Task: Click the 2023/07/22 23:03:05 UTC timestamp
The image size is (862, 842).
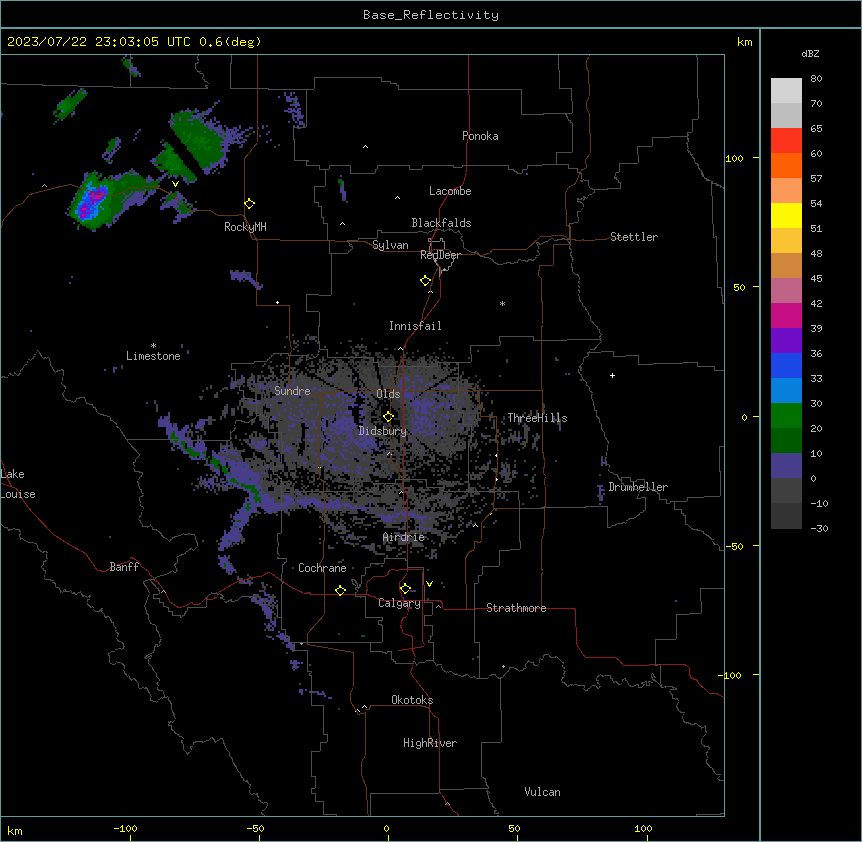Action: 98,42
